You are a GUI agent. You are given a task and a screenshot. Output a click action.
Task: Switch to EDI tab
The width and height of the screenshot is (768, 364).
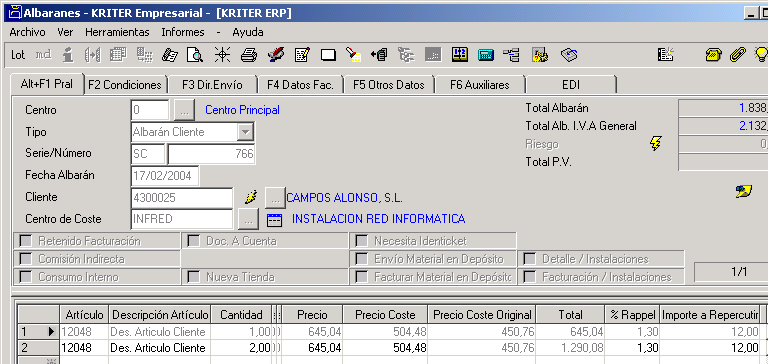click(571, 85)
